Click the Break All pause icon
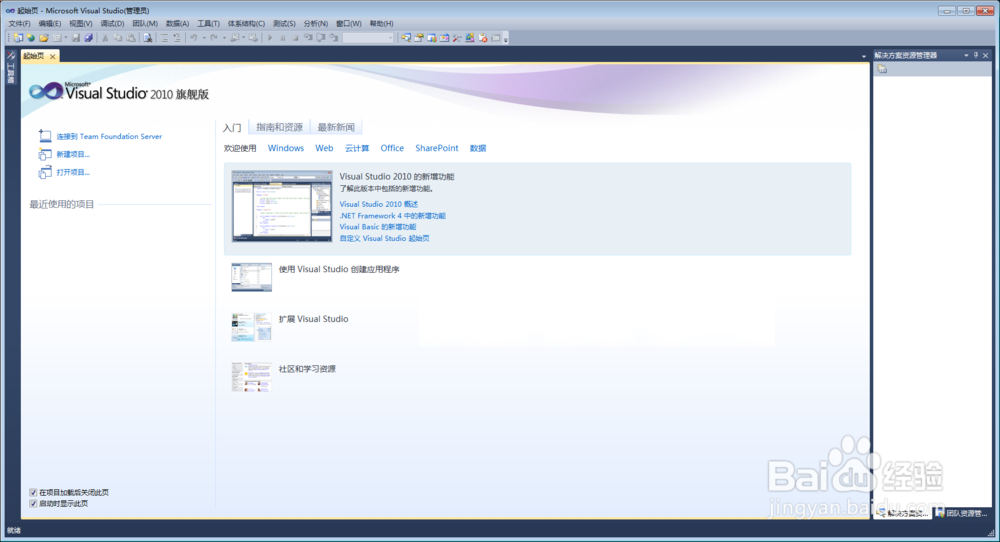This screenshot has width=1000, height=542. [283, 38]
